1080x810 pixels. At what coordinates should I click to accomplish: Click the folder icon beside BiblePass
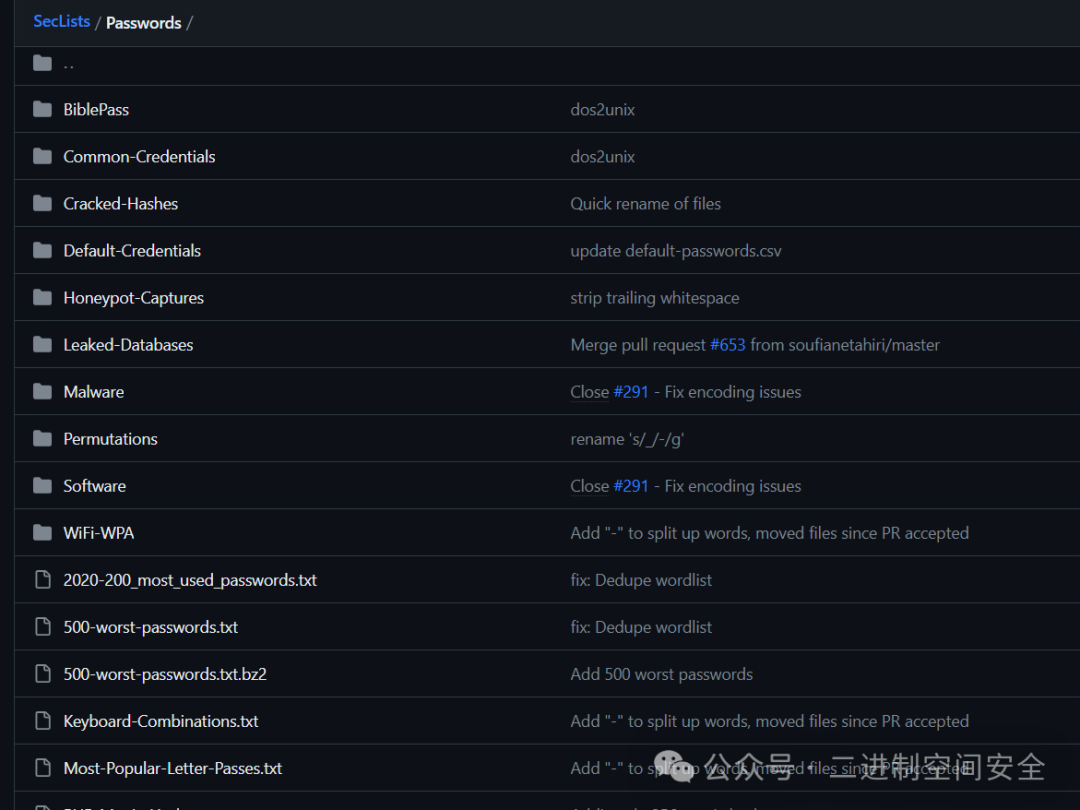pyautogui.click(x=42, y=109)
